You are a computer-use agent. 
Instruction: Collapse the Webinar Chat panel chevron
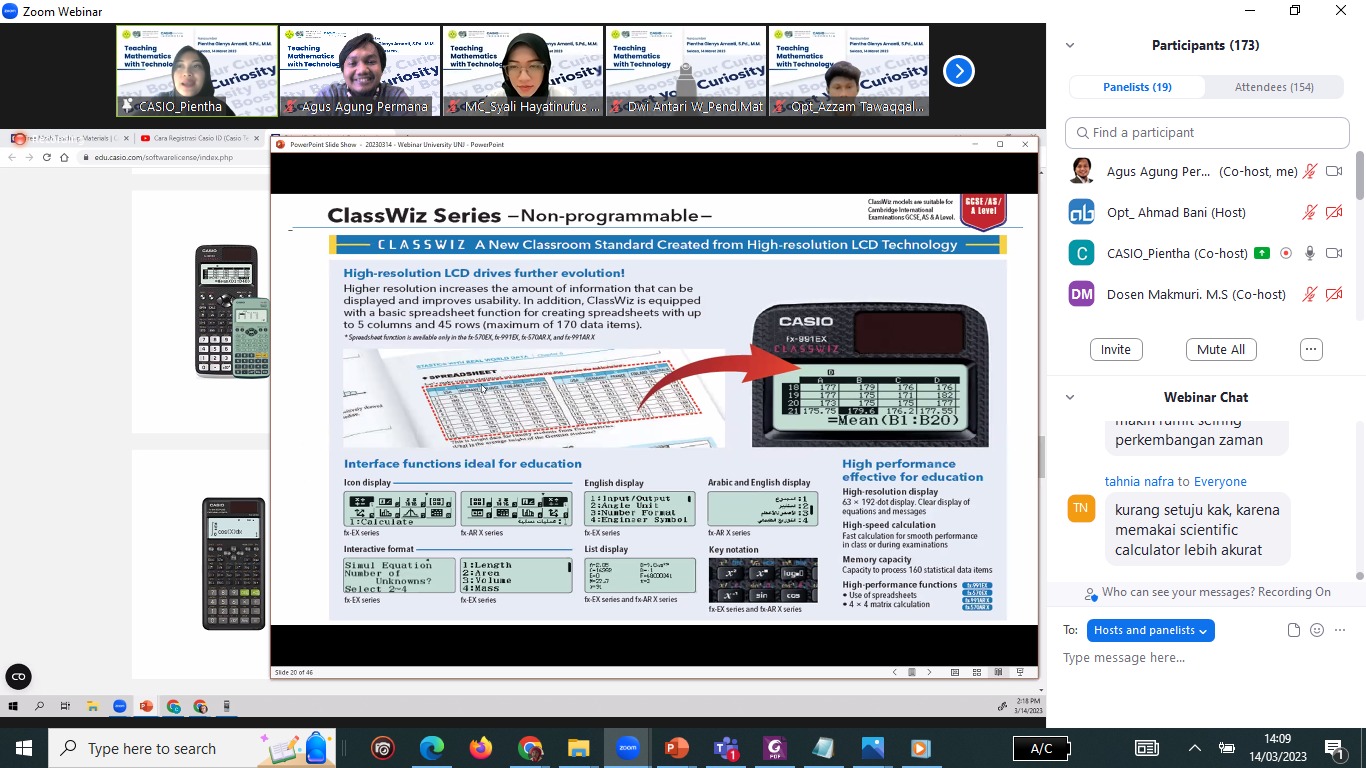click(1070, 397)
